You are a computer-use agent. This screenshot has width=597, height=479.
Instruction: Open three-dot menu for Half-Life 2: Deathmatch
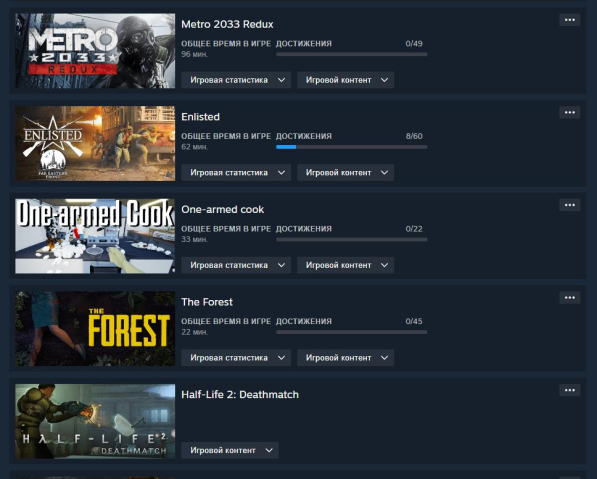pyautogui.click(x=570, y=390)
